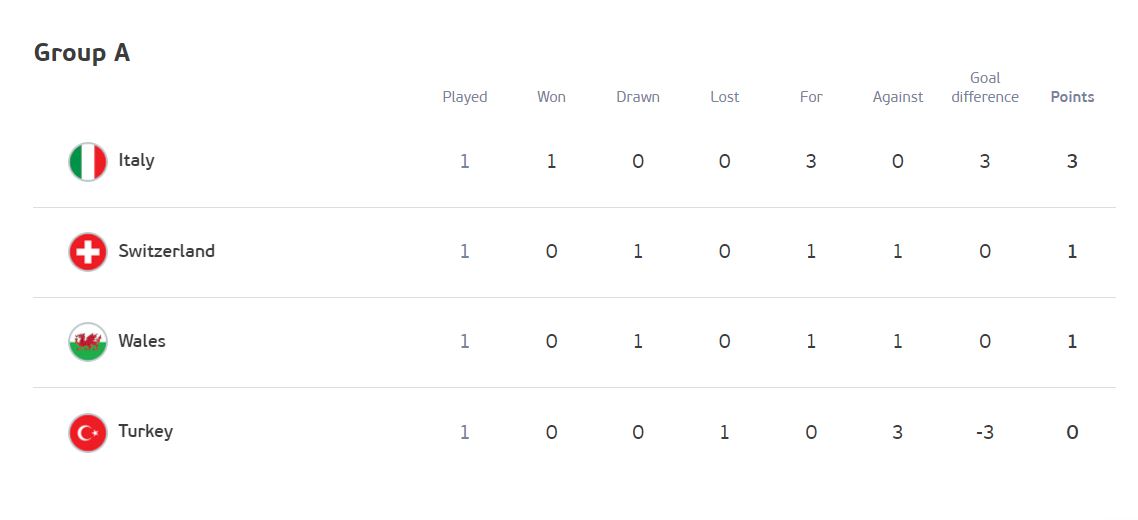The height and width of the screenshot is (520, 1138).
Task: Open the Switzerland team link
Action: (166, 251)
